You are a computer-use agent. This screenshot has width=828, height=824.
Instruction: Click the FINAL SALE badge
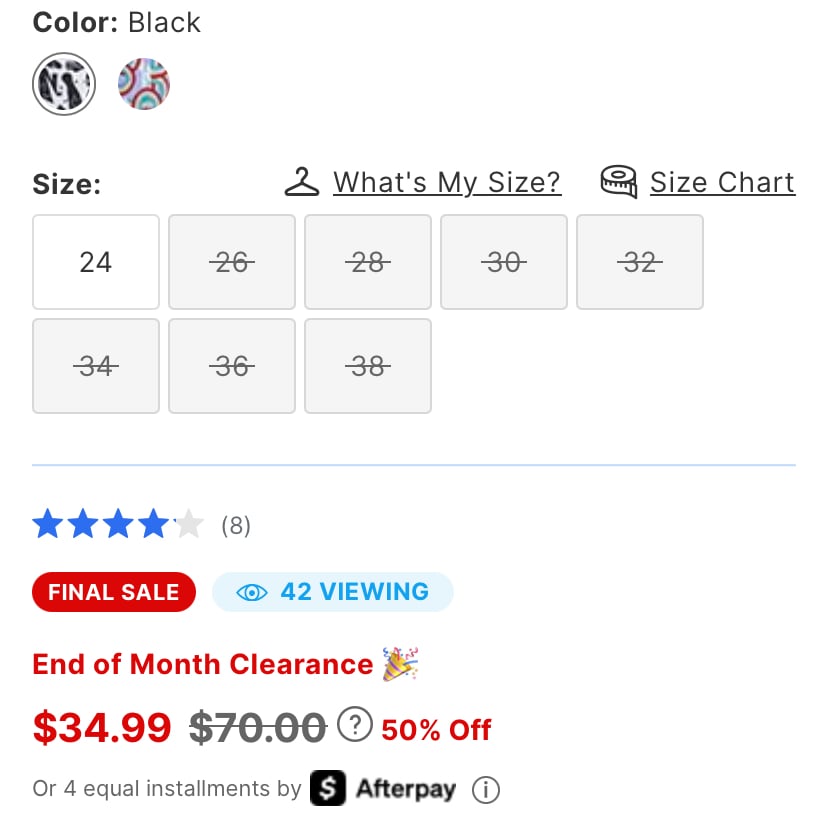coord(114,592)
